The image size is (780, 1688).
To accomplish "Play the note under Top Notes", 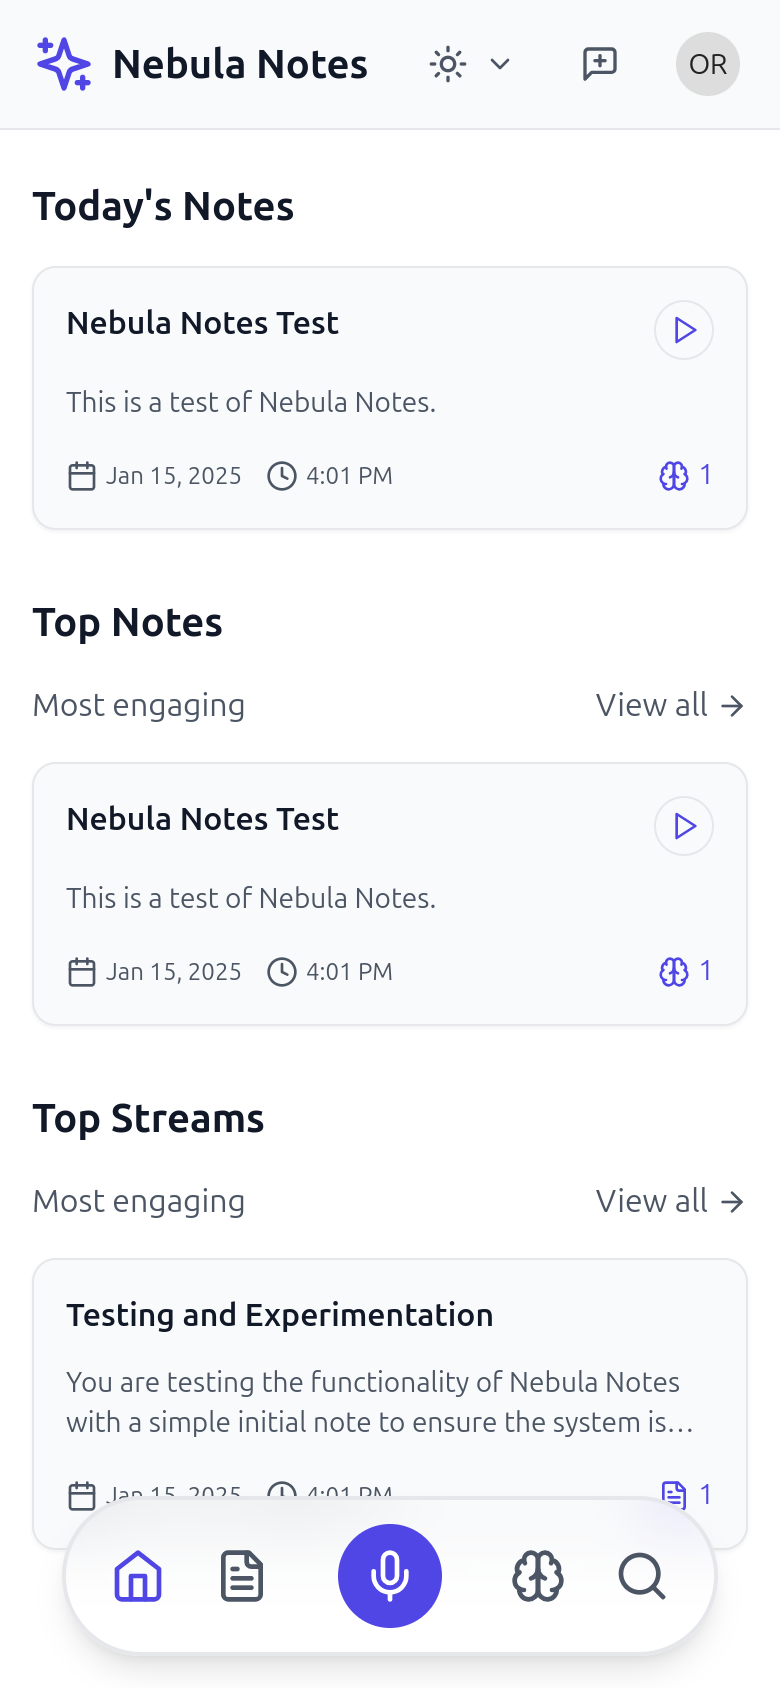I will coord(684,826).
